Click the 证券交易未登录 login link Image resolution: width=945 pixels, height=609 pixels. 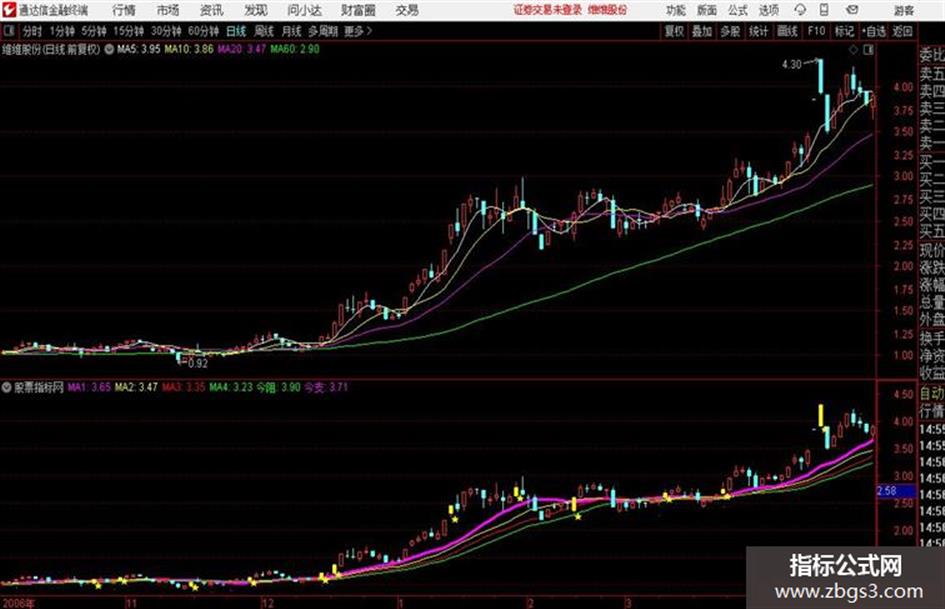point(548,10)
